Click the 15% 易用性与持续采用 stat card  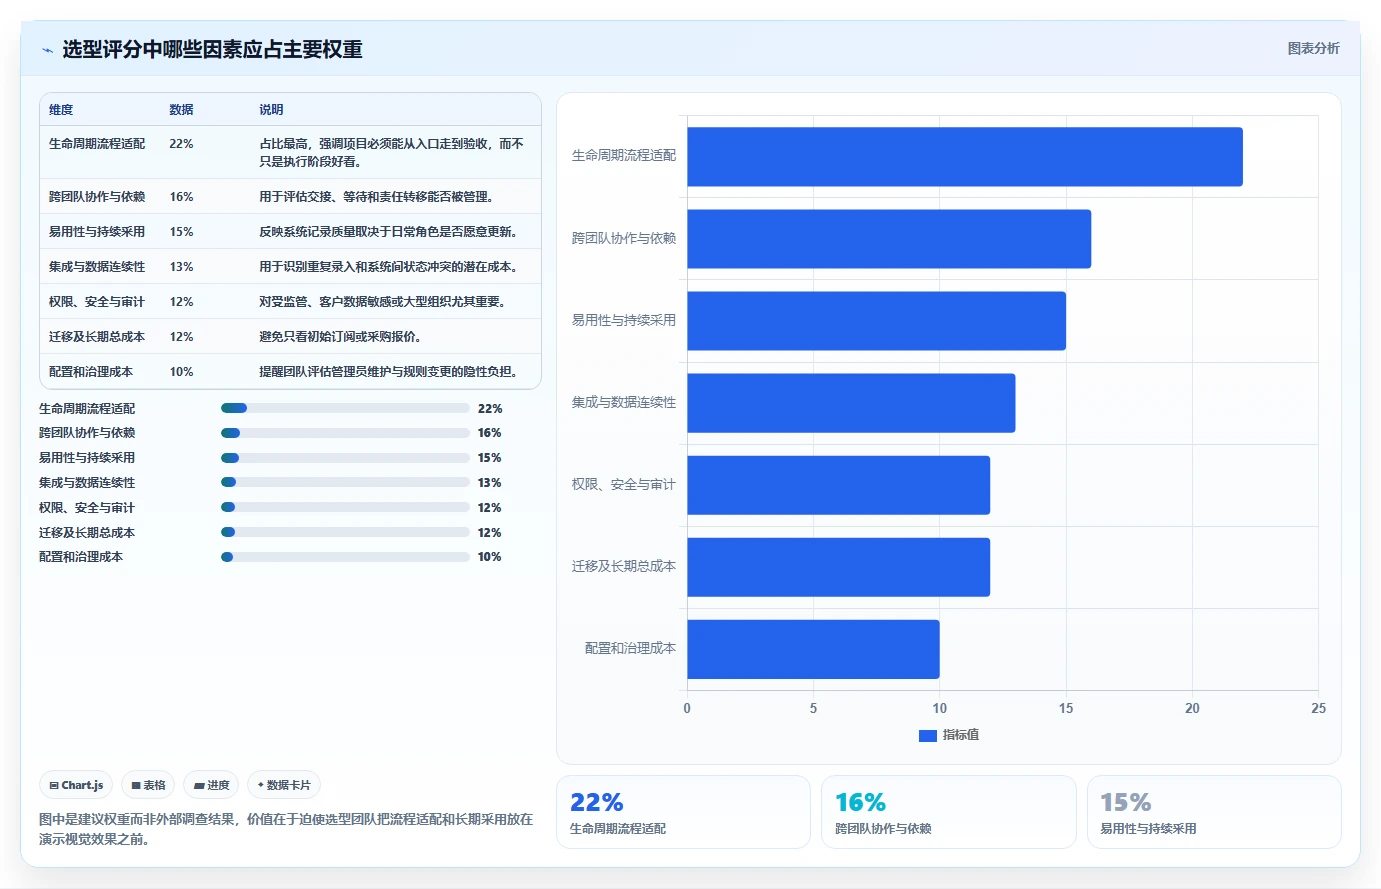(1214, 812)
